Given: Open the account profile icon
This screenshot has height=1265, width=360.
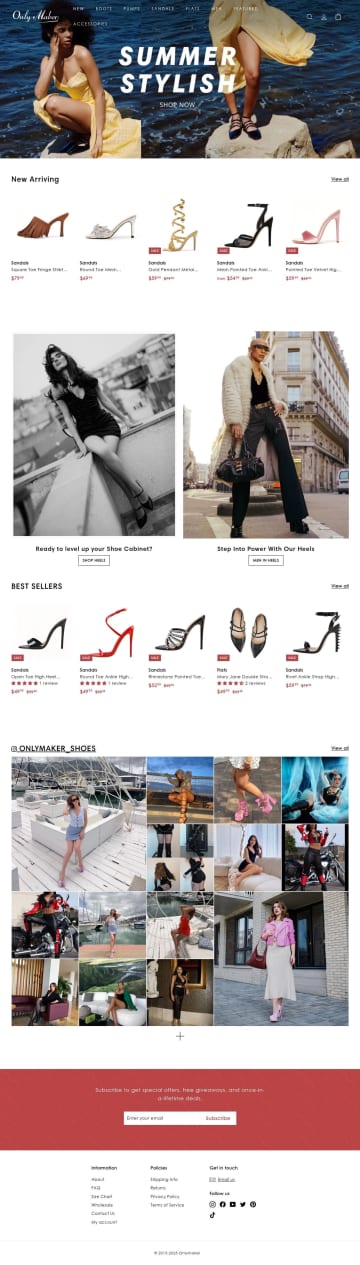Looking at the screenshot, I should 323,17.
